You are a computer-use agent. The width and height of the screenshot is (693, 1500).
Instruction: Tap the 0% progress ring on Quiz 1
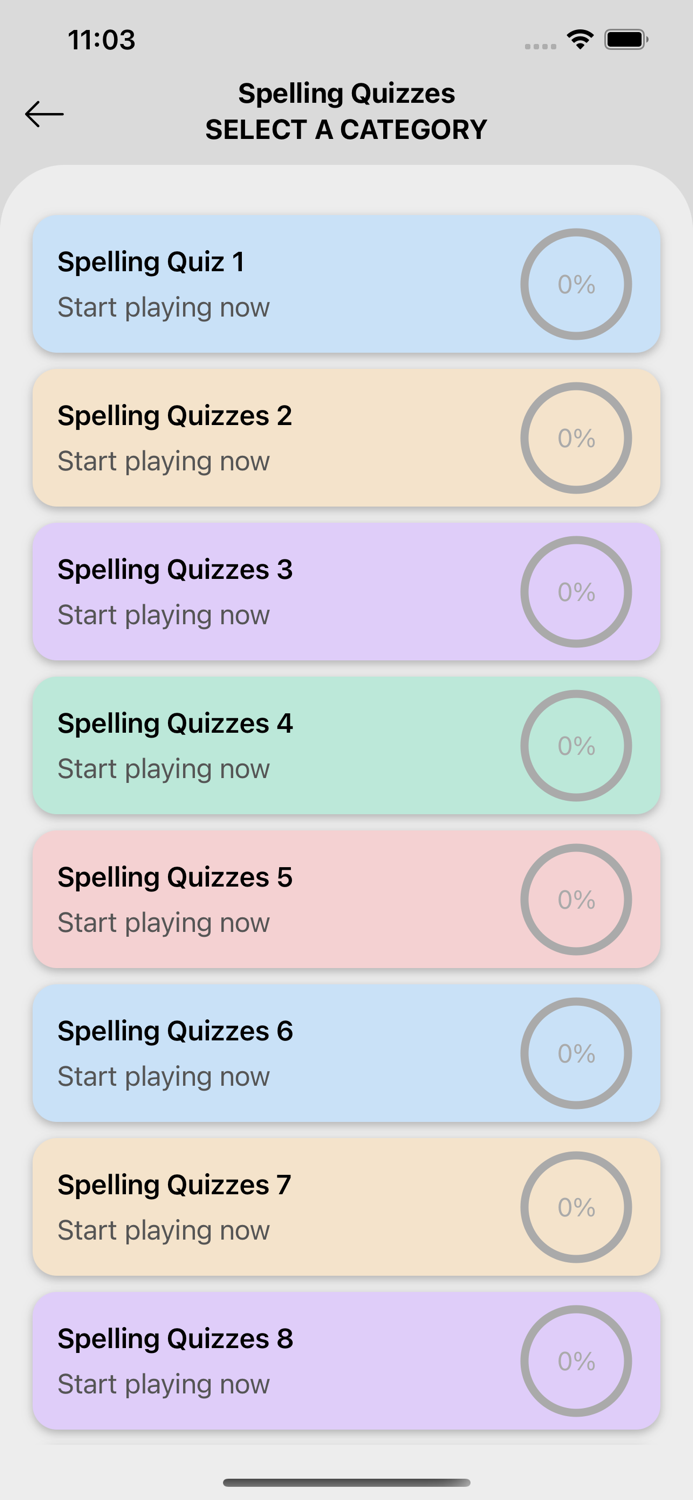click(x=577, y=284)
